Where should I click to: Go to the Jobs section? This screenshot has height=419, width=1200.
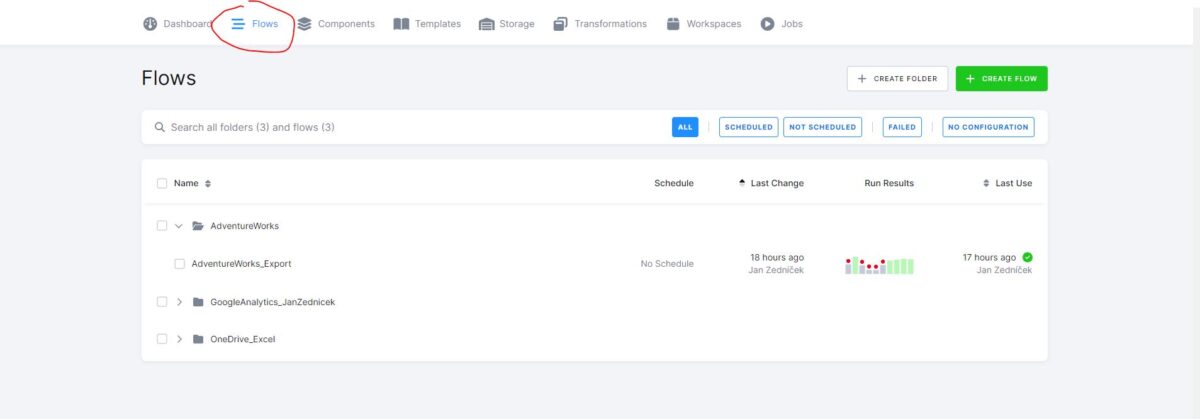pos(781,24)
